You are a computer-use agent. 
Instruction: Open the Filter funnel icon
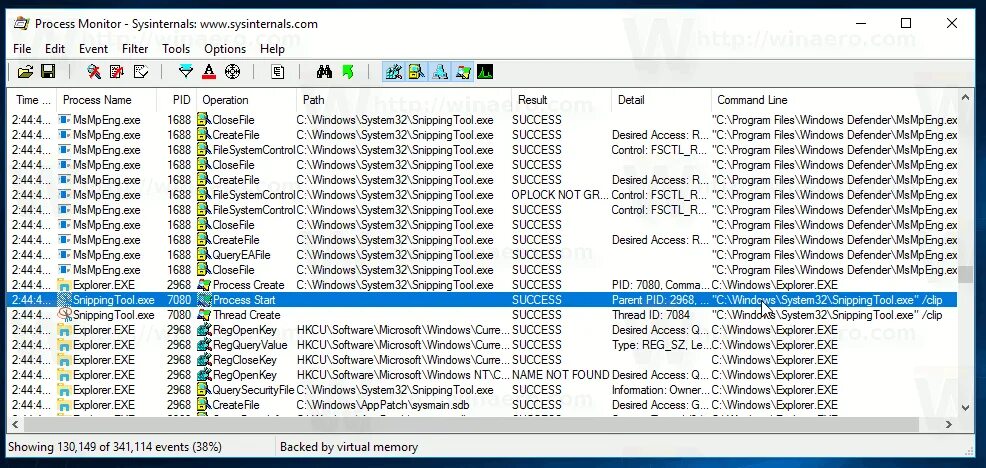[x=186, y=72]
